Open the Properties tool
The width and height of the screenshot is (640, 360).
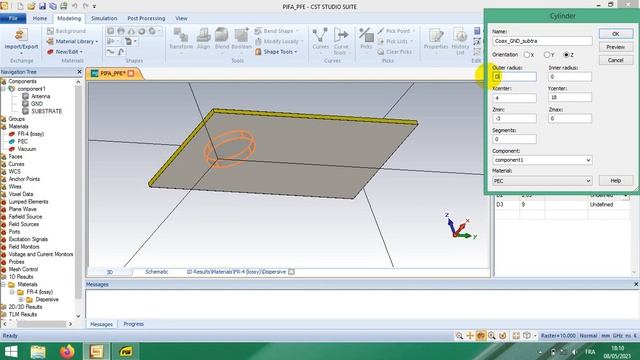pyautogui.click(x=436, y=40)
